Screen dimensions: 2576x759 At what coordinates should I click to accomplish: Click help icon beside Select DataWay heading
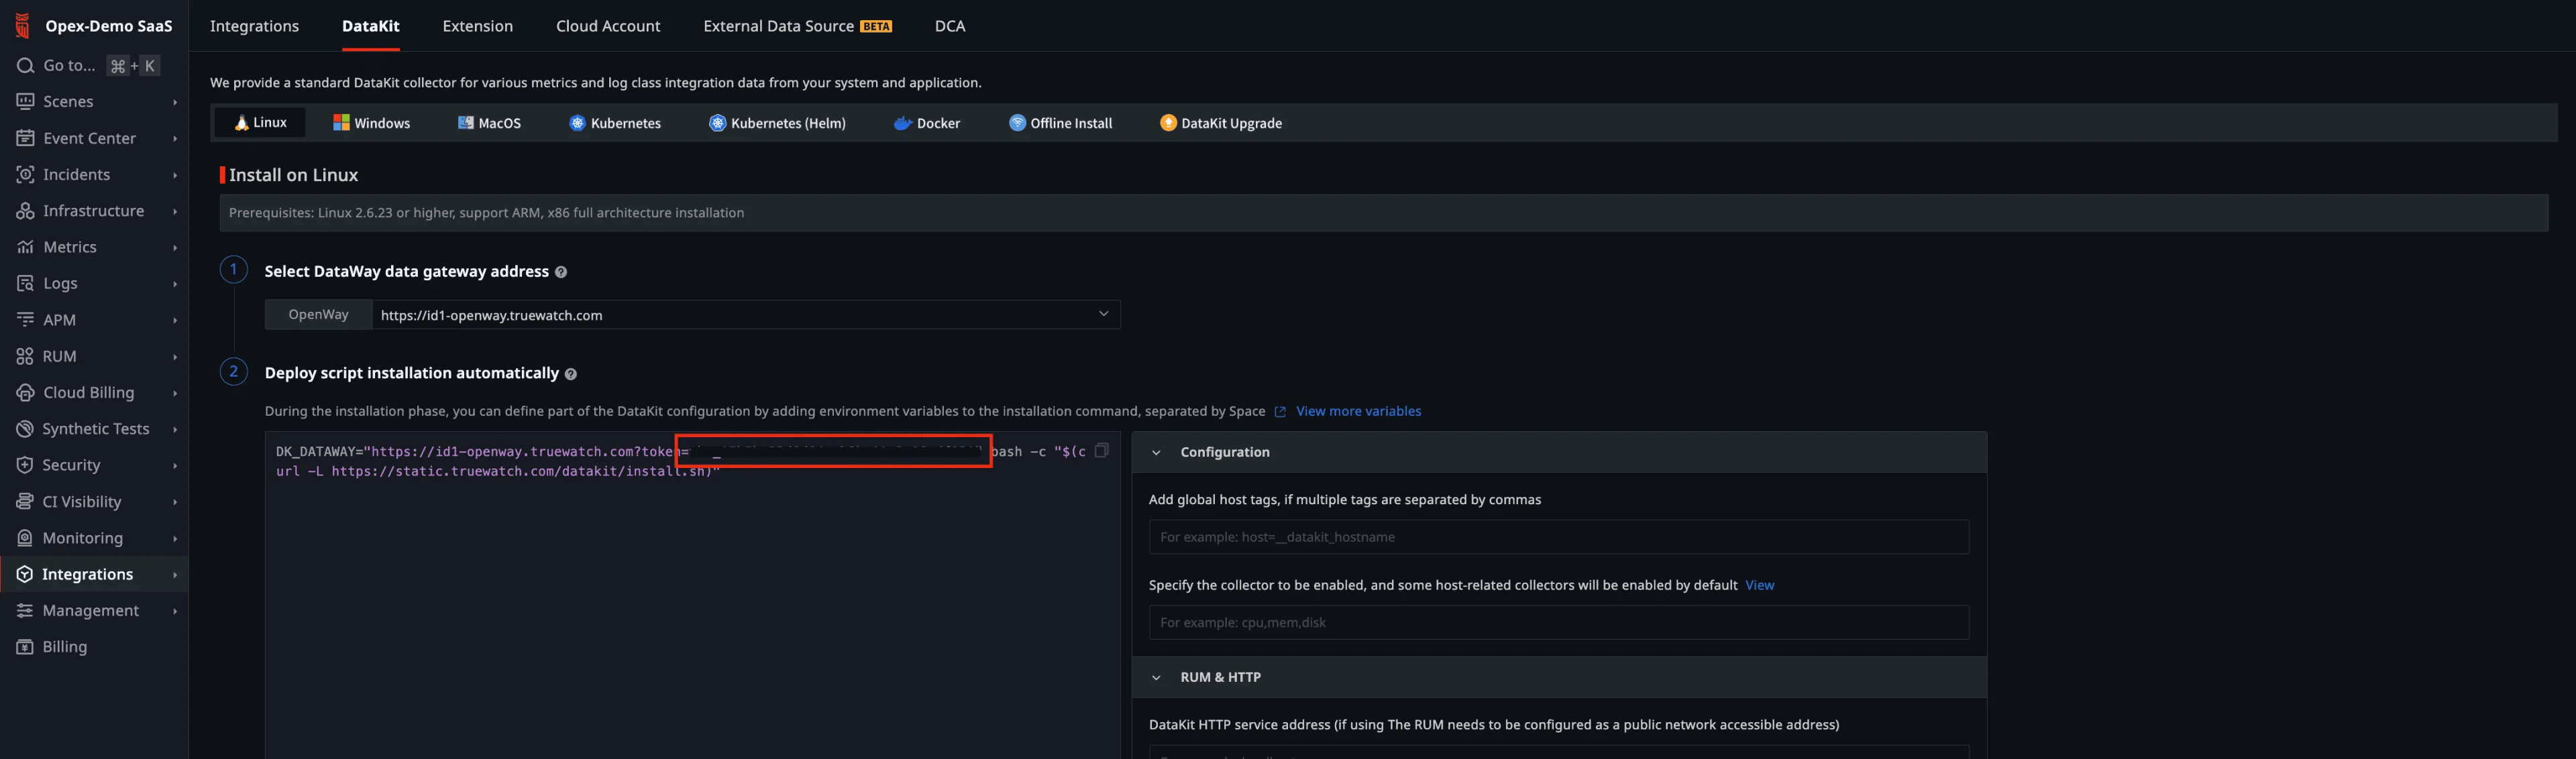coord(561,272)
